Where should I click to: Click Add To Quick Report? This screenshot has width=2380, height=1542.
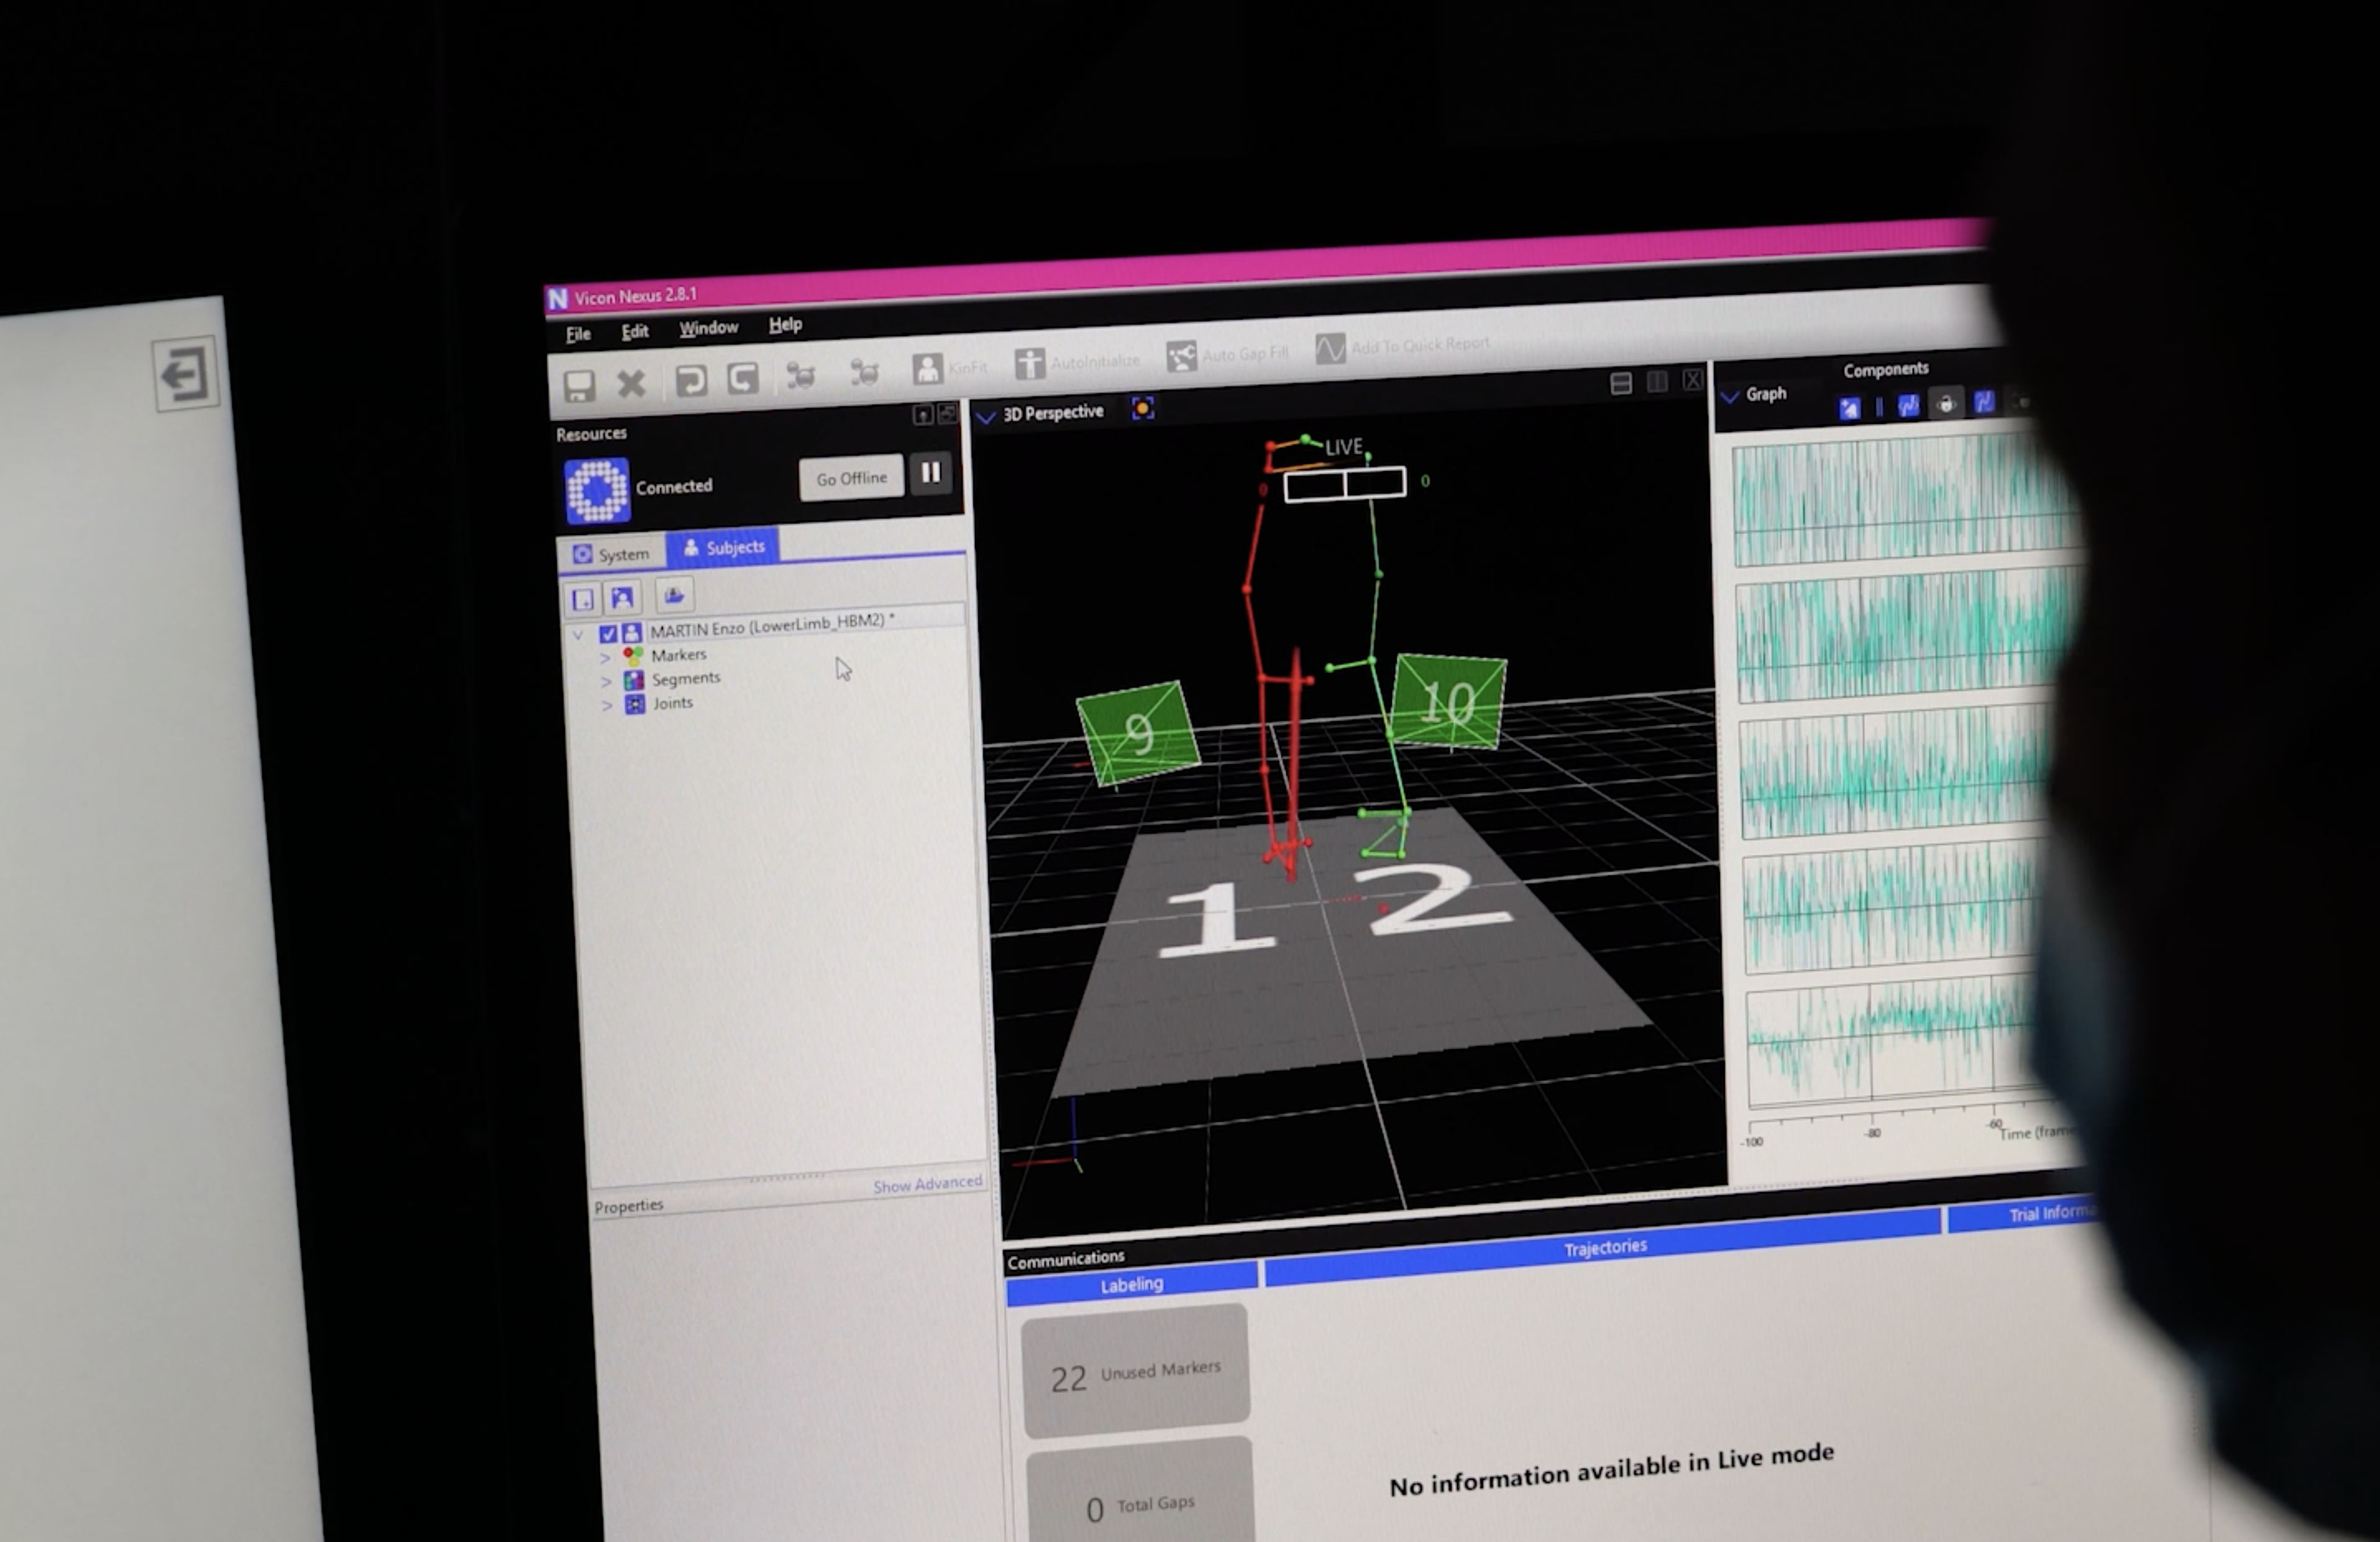coord(1402,347)
